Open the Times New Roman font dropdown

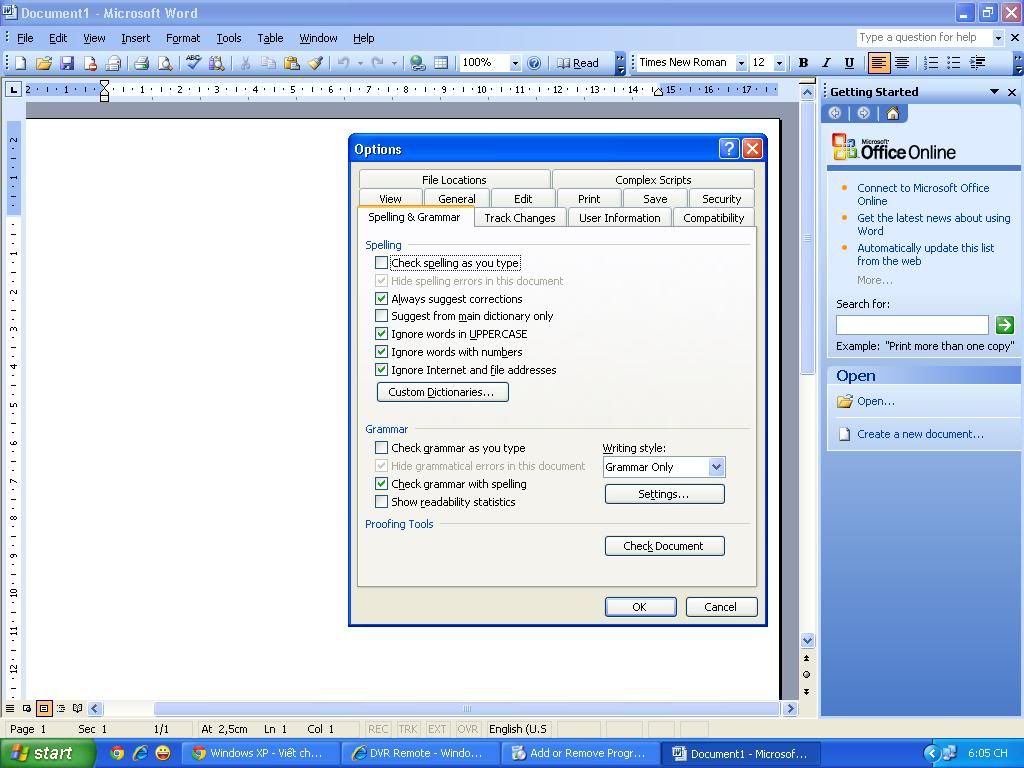pos(741,63)
